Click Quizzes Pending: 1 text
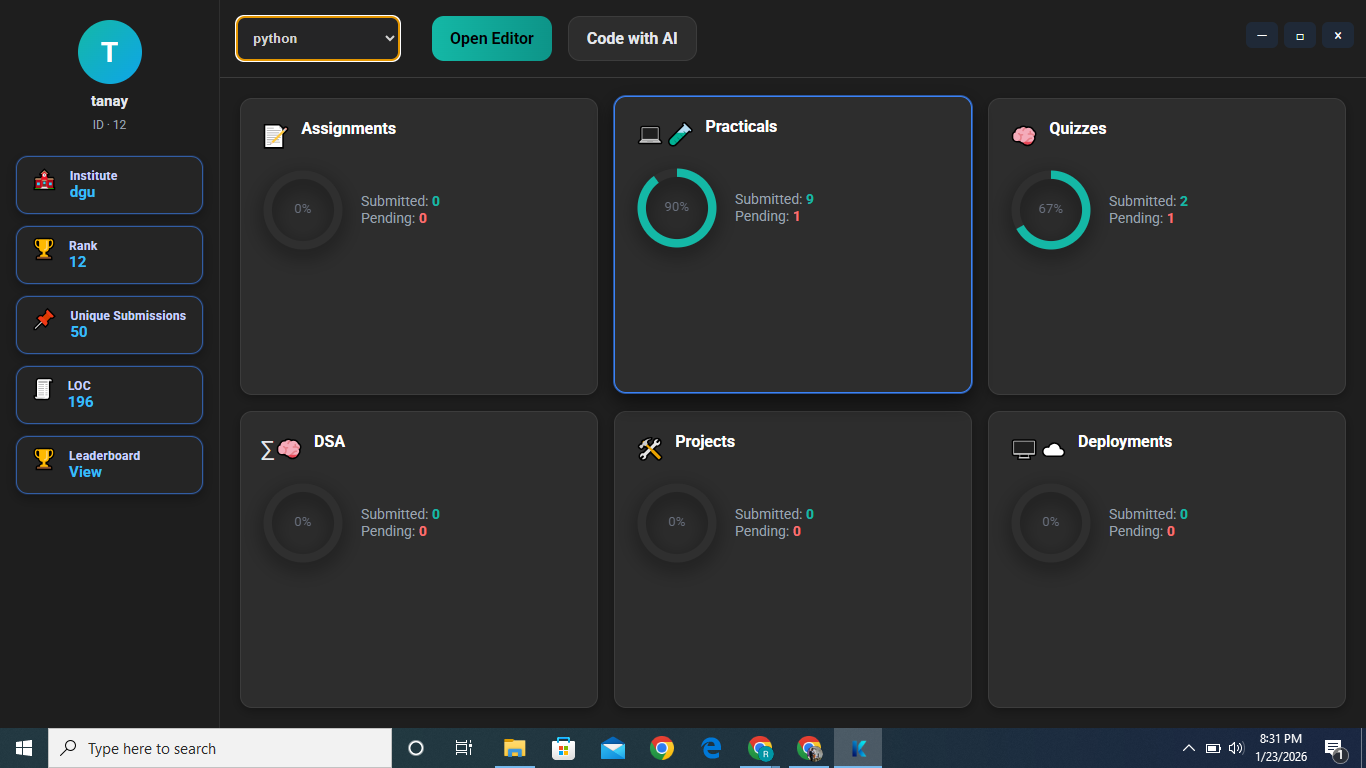The width and height of the screenshot is (1366, 768). (1142, 218)
